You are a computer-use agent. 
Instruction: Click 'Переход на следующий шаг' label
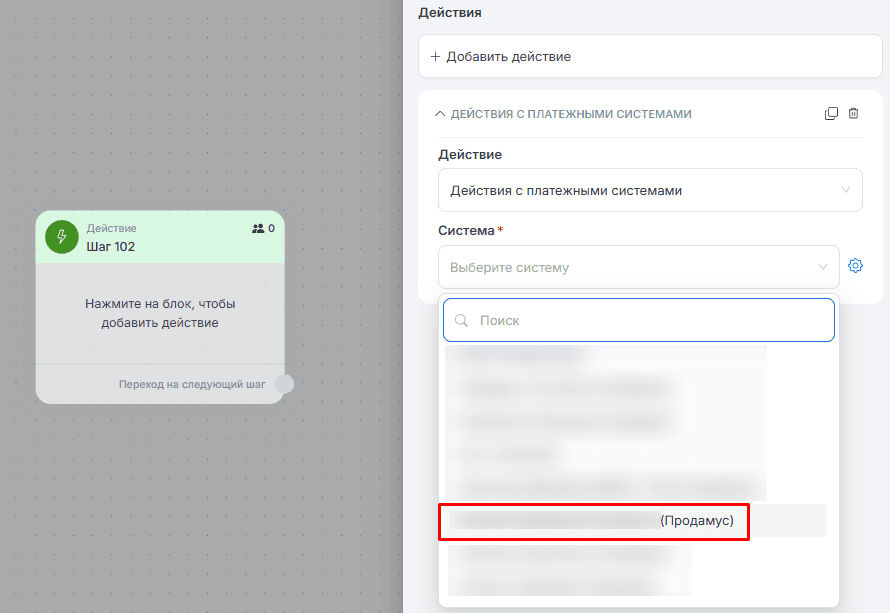(x=192, y=384)
